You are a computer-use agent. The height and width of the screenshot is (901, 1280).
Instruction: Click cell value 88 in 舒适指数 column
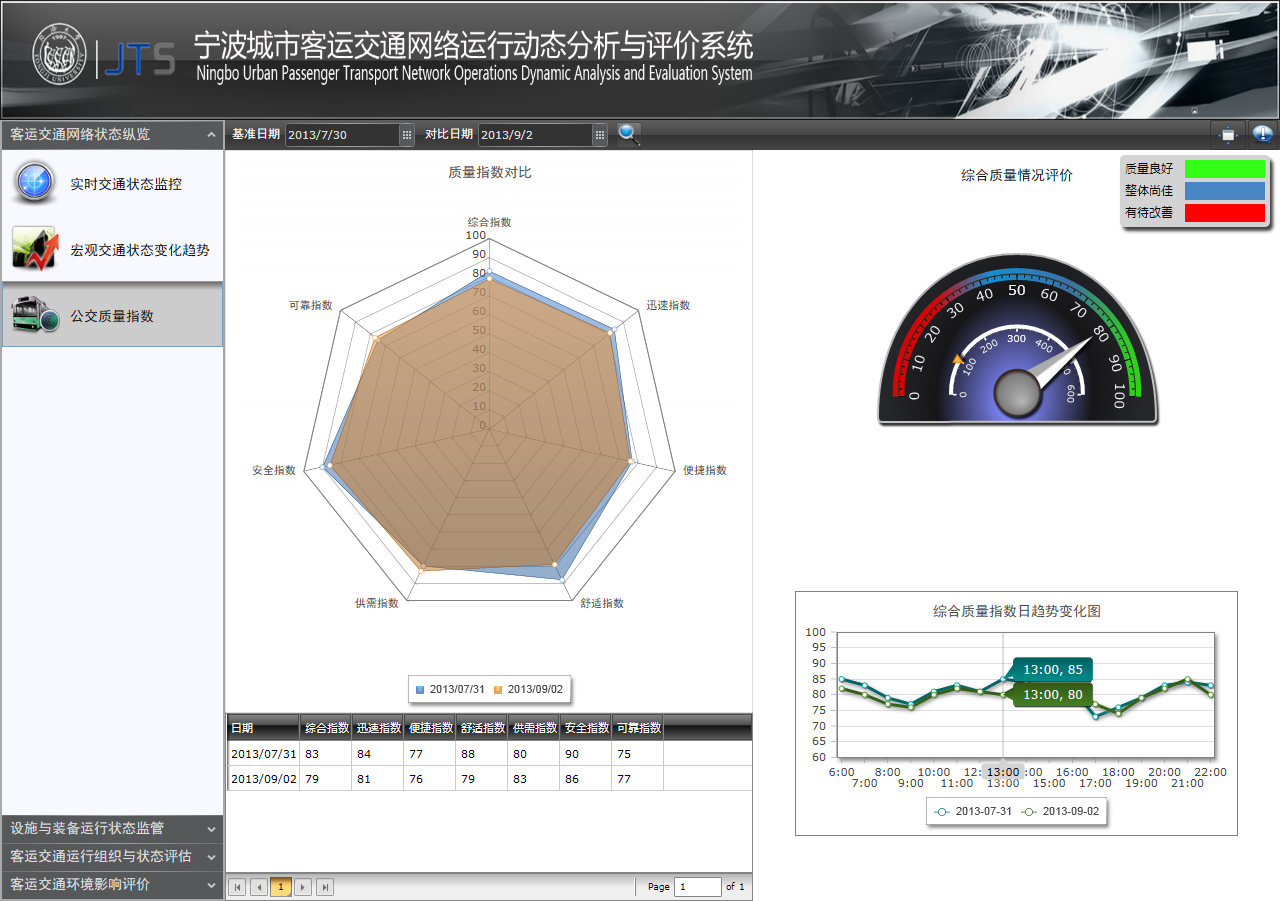(x=467, y=754)
